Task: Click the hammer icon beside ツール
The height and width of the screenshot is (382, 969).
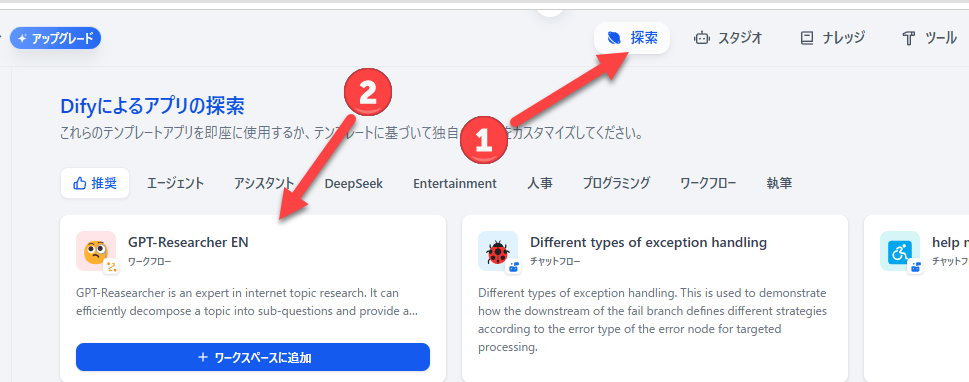Action: tap(908, 38)
